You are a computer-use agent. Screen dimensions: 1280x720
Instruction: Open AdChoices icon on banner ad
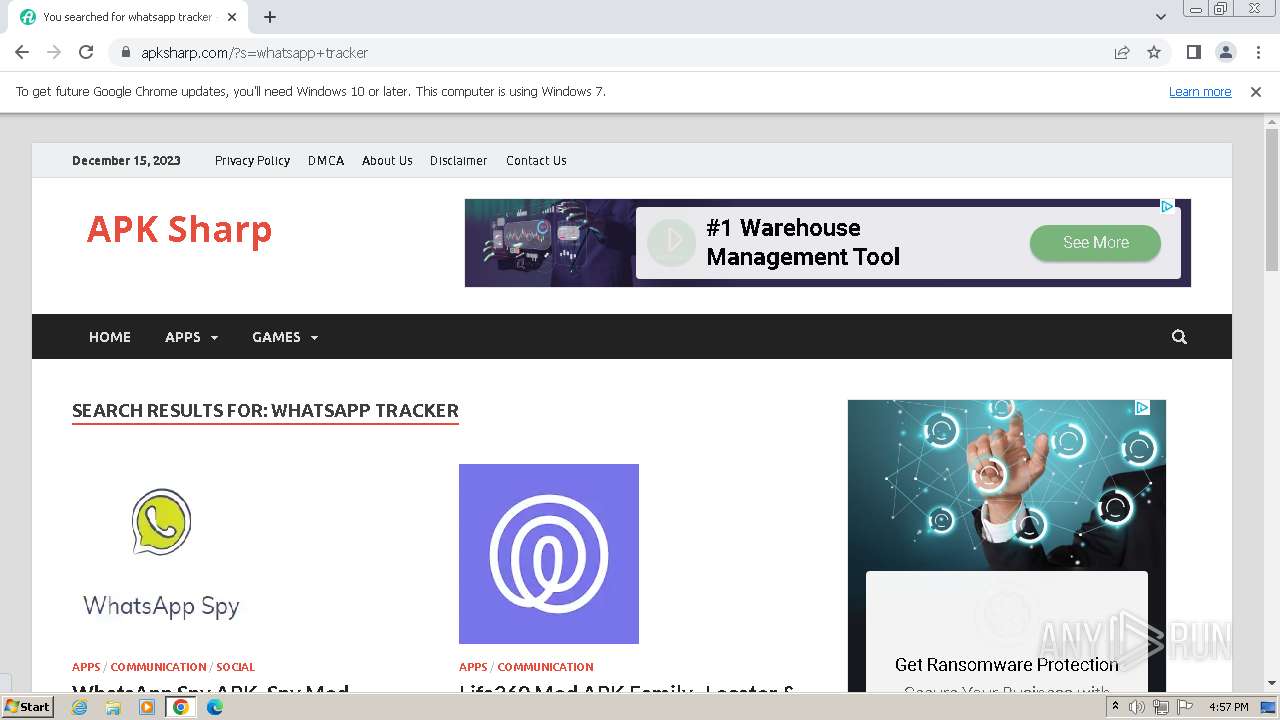pyautogui.click(x=1167, y=206)
